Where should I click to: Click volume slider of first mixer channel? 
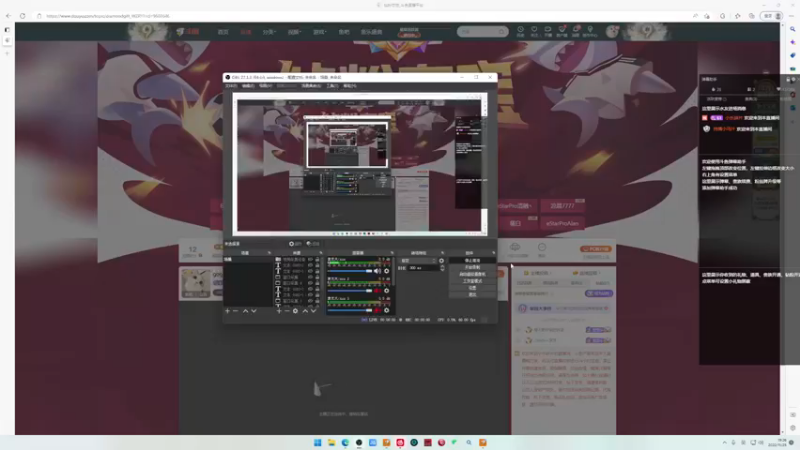point(350,271)
